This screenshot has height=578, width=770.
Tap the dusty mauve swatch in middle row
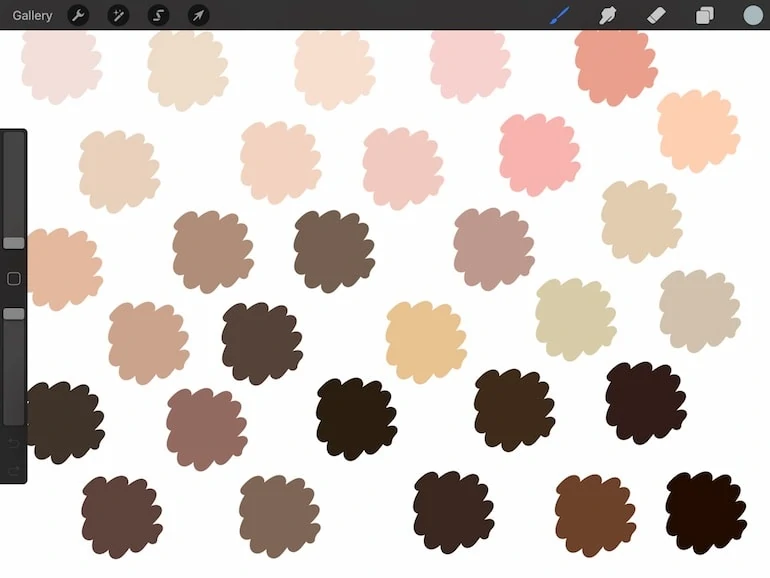[494, 249]
